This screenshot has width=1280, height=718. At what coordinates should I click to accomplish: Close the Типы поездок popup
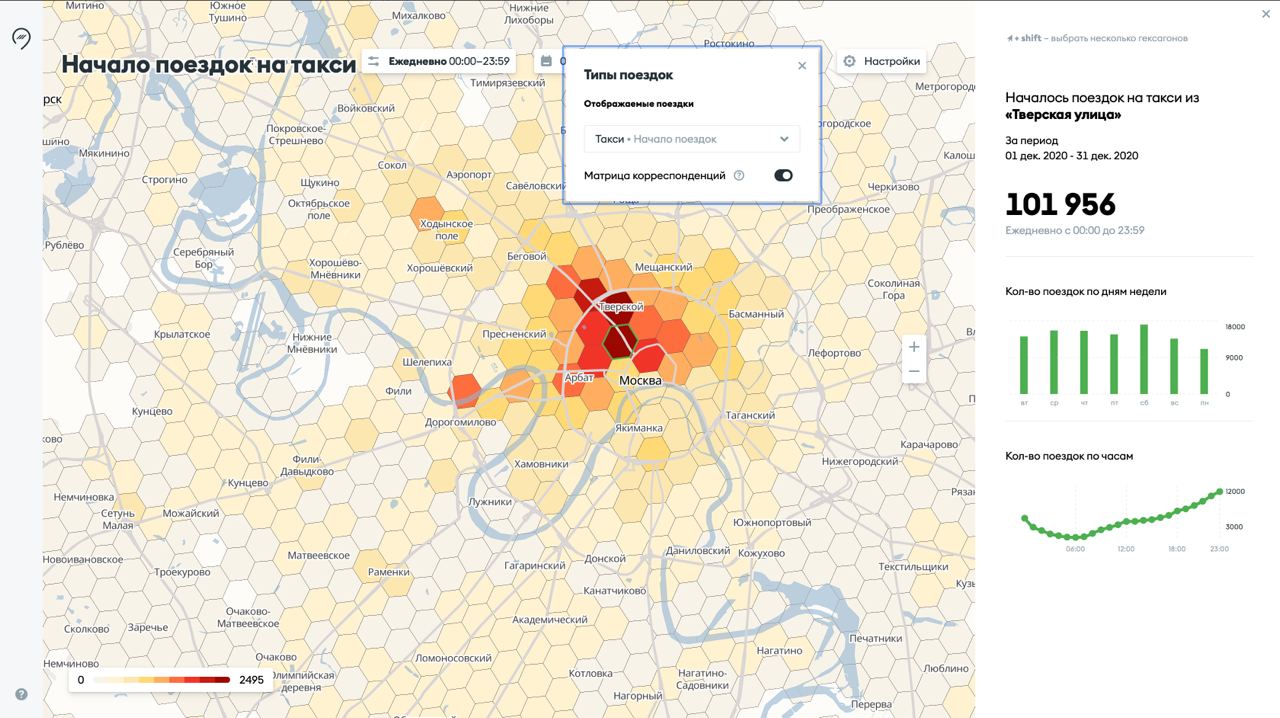coord(801,66)
